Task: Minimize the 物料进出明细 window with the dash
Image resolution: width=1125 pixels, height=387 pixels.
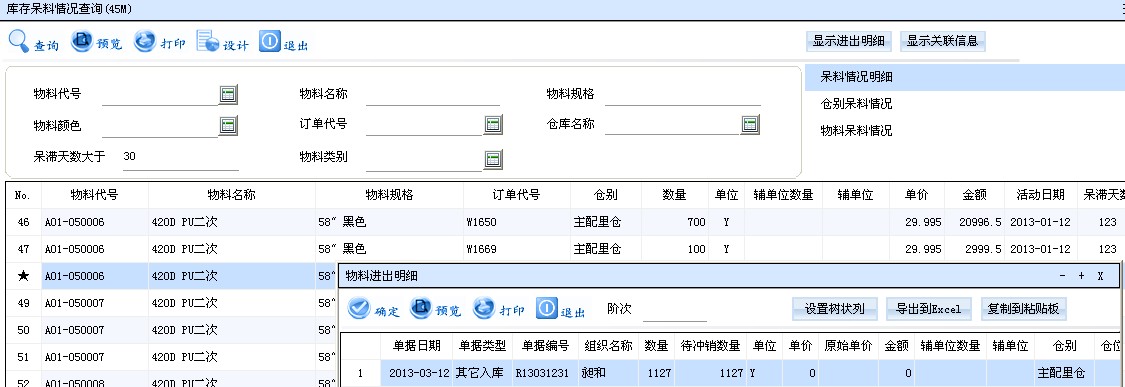Action: click(1063, 276)
